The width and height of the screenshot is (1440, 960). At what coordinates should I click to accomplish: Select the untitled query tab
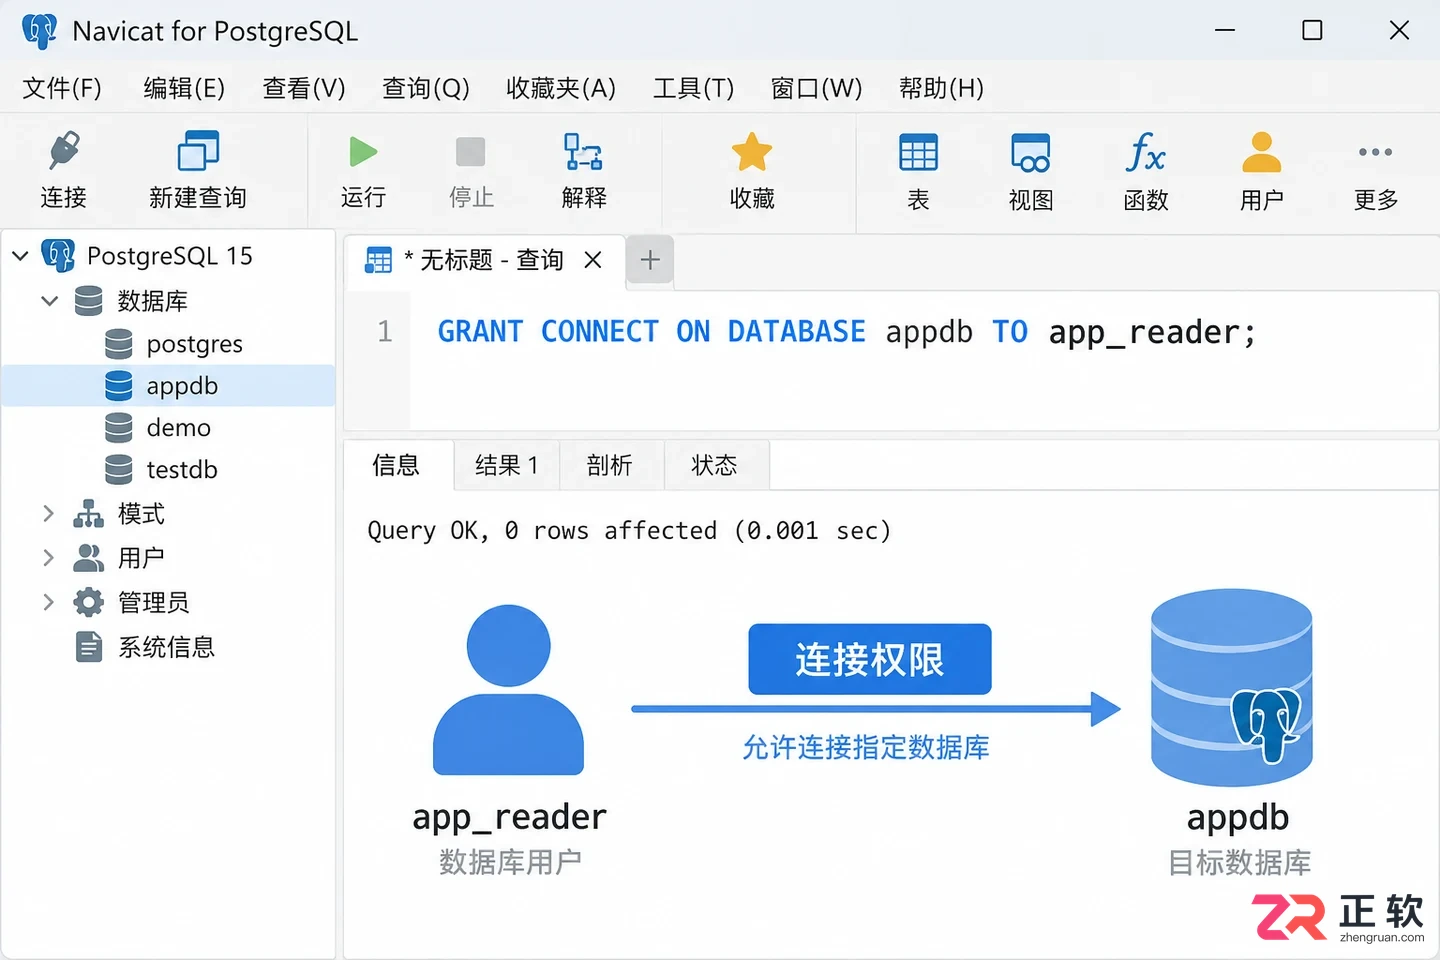[x=484, y=260]
